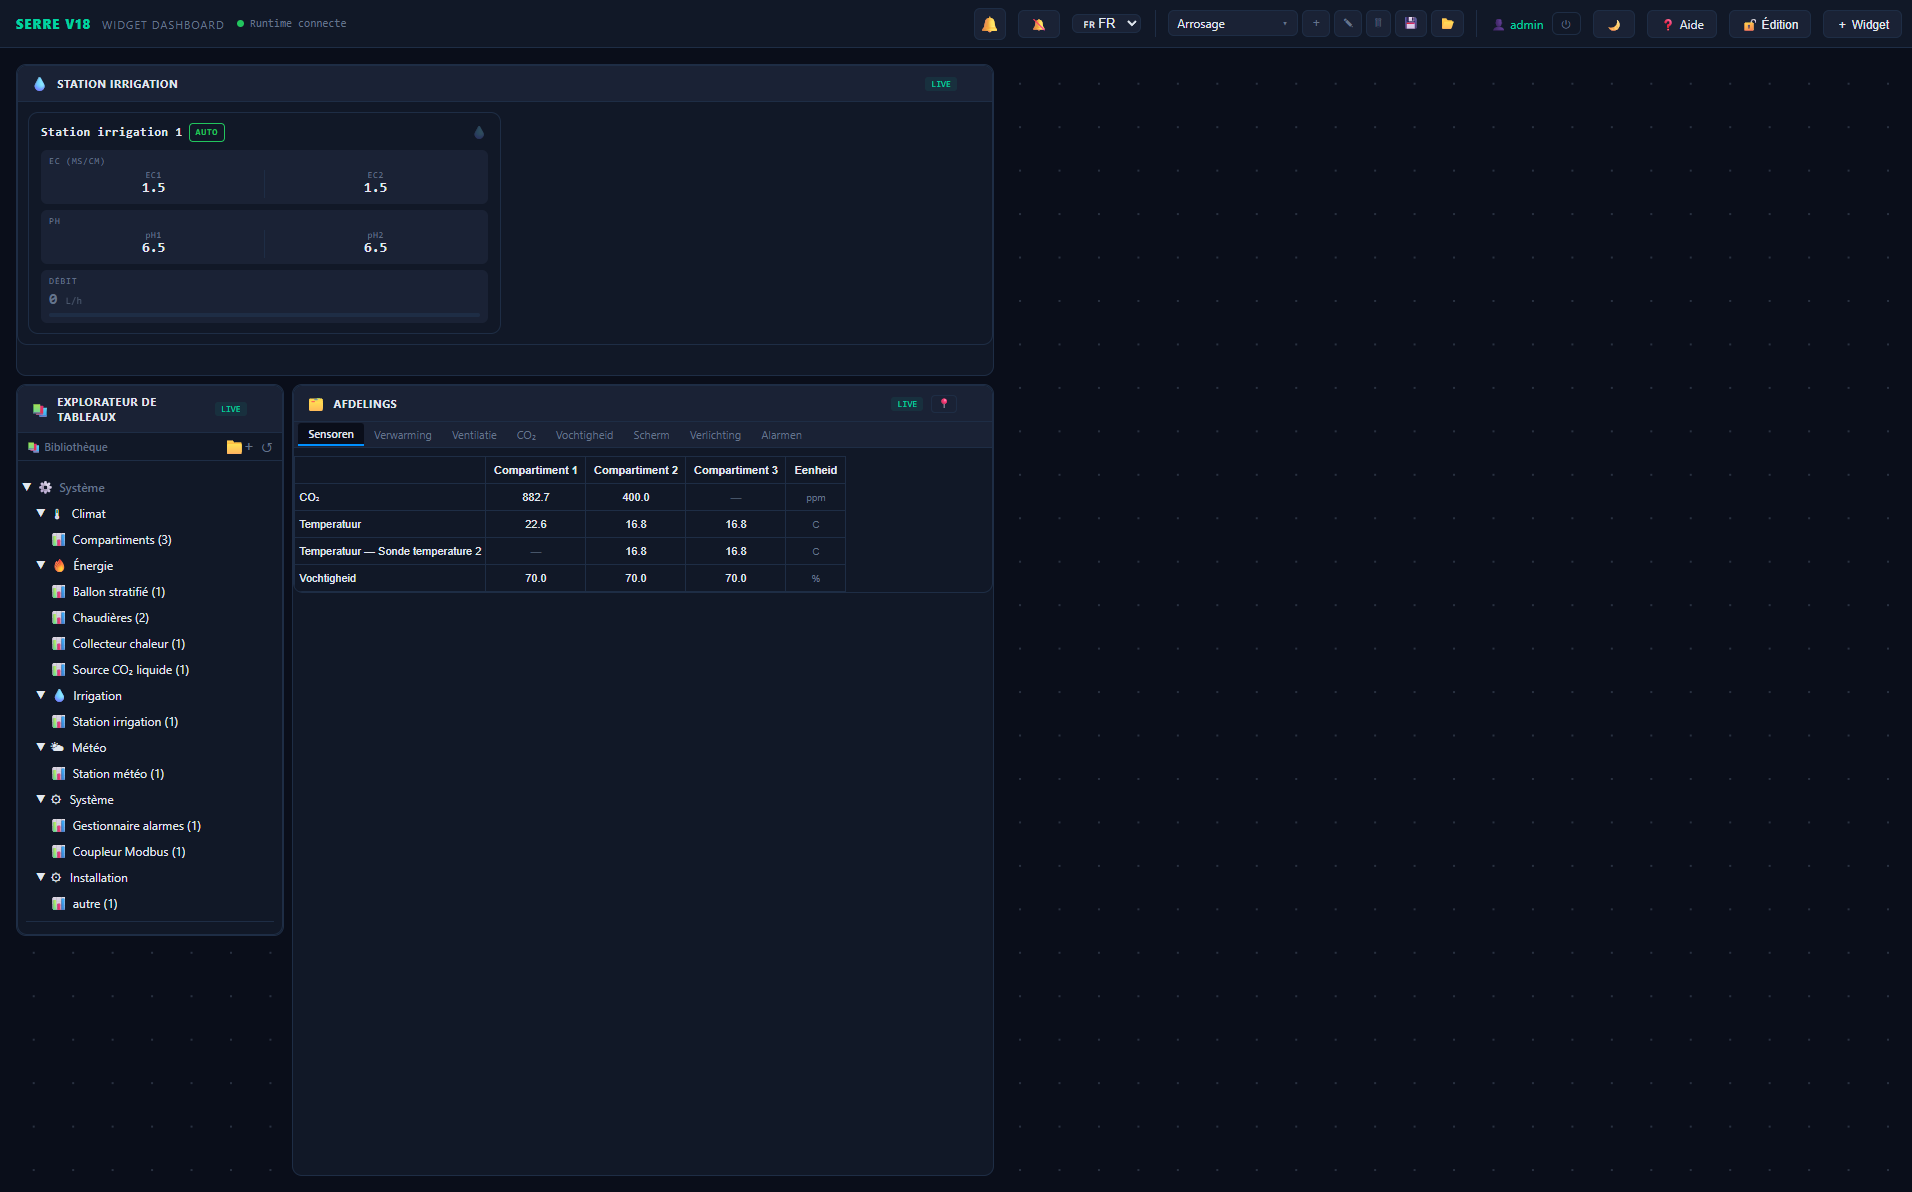Click the admin user label
Image resolution: width=1912 pixels, height=1192 pixels.
[x=1518, y=25]
